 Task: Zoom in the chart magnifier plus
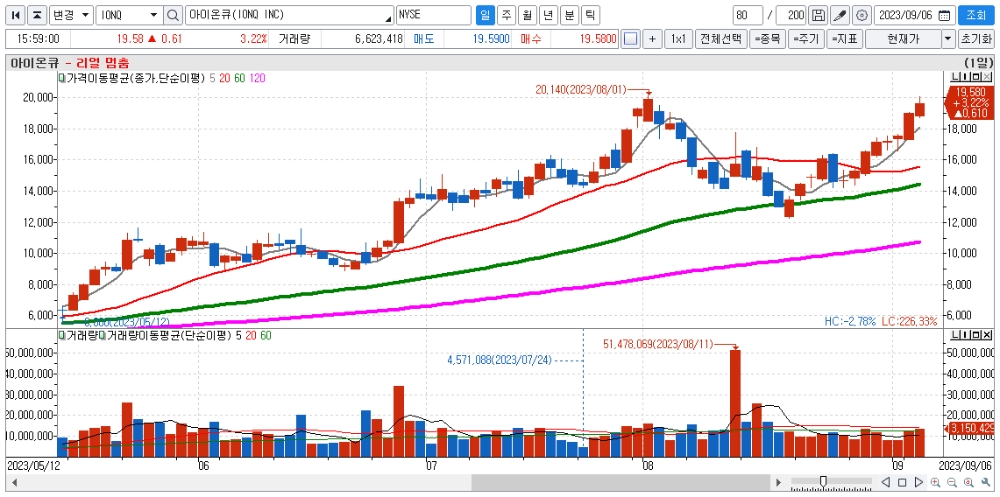(936, 482)
